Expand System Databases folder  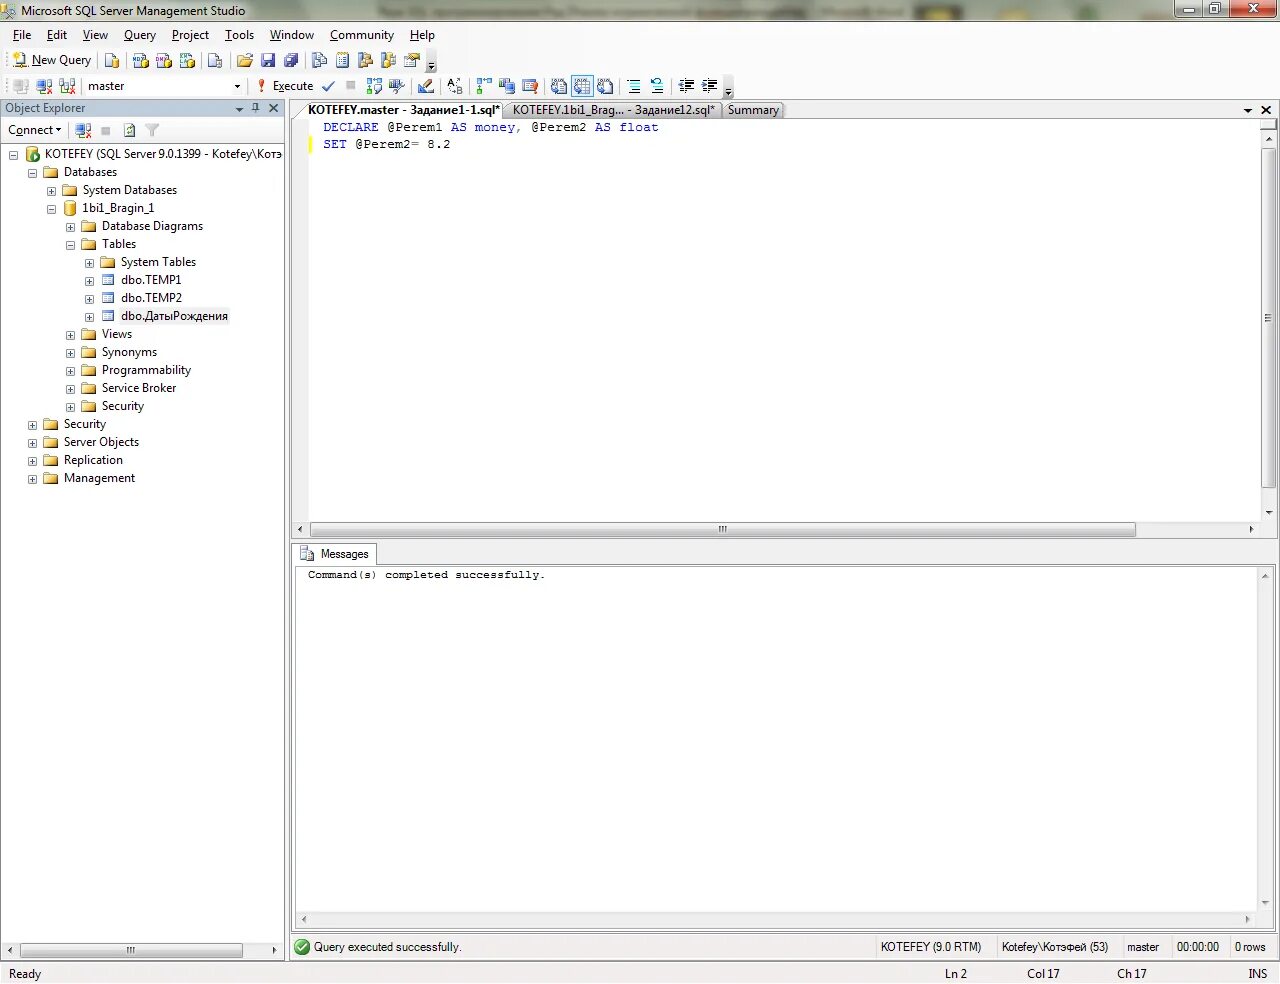(51, 191)
